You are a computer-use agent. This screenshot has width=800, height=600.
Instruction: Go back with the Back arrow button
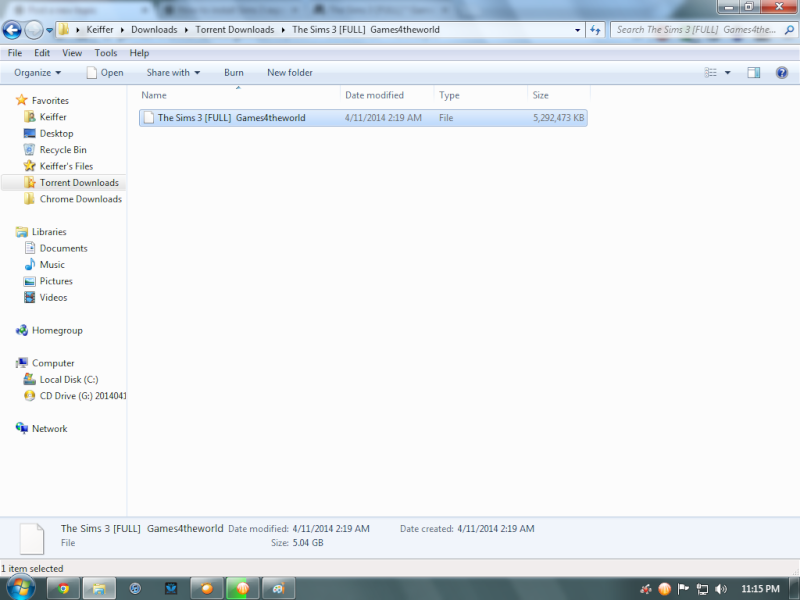tap(12, 30)
